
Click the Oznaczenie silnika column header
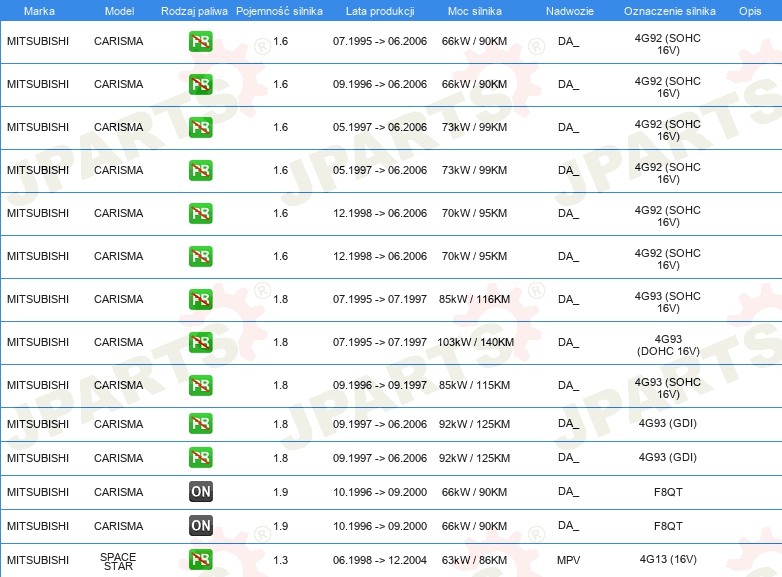(670, 11)
